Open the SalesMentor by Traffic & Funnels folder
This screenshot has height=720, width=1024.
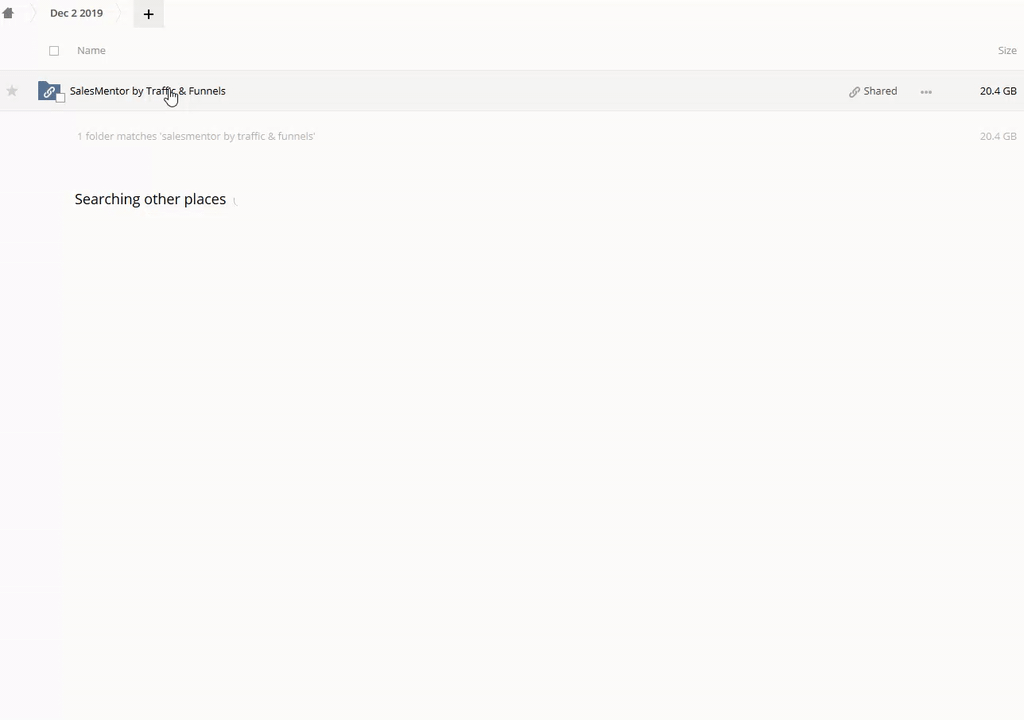(147, 91)
